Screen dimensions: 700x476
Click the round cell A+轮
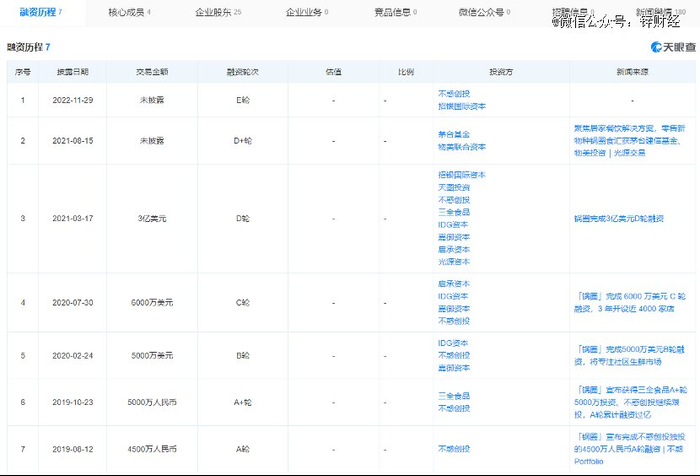tap(243, 402)
